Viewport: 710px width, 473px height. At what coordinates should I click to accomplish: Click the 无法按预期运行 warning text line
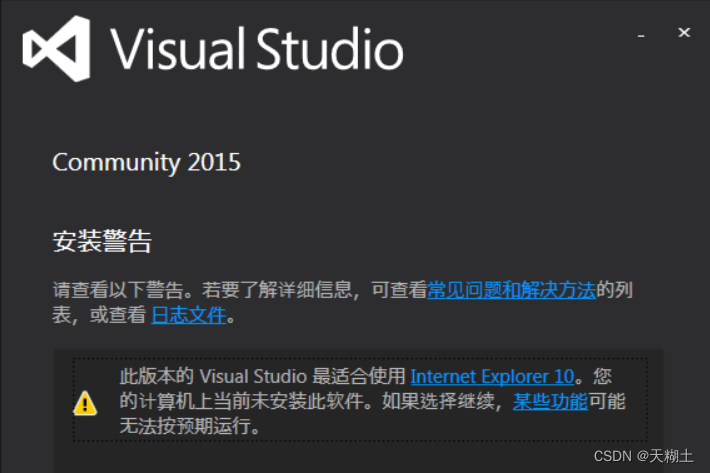pyautogui.click(x=189, y=426)
